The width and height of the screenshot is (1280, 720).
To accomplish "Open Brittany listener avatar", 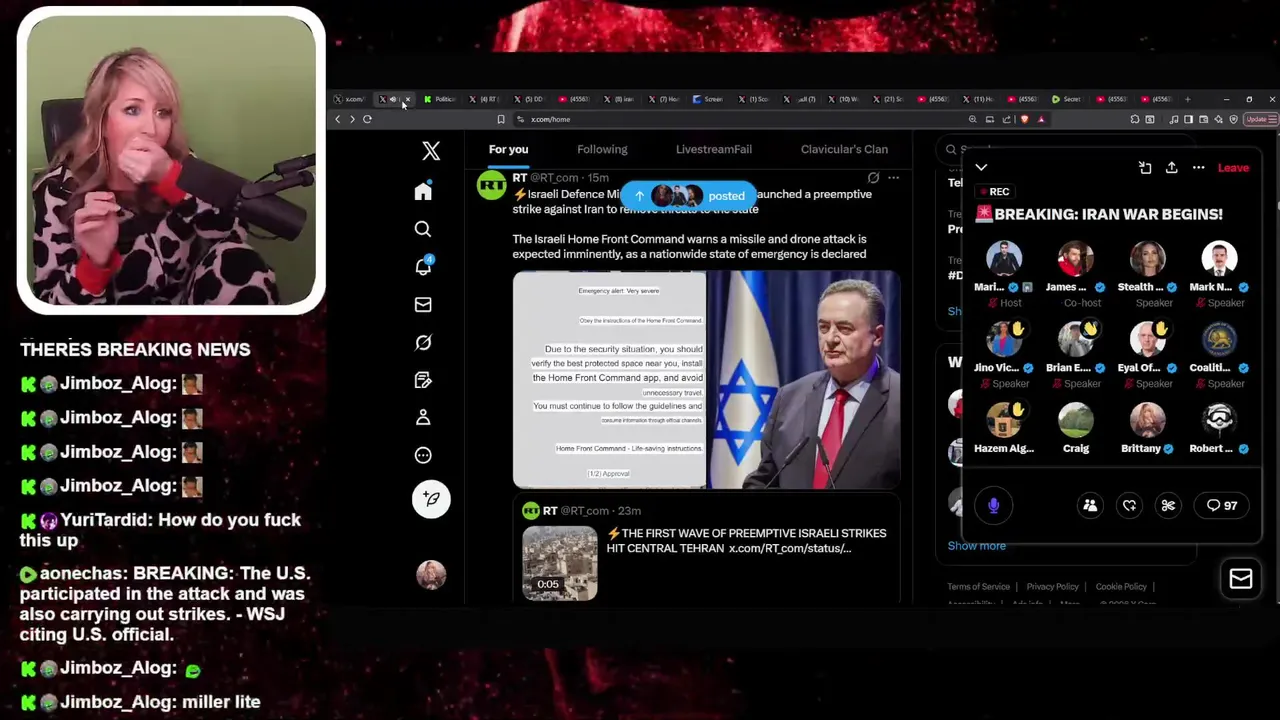I will 1148,421.
